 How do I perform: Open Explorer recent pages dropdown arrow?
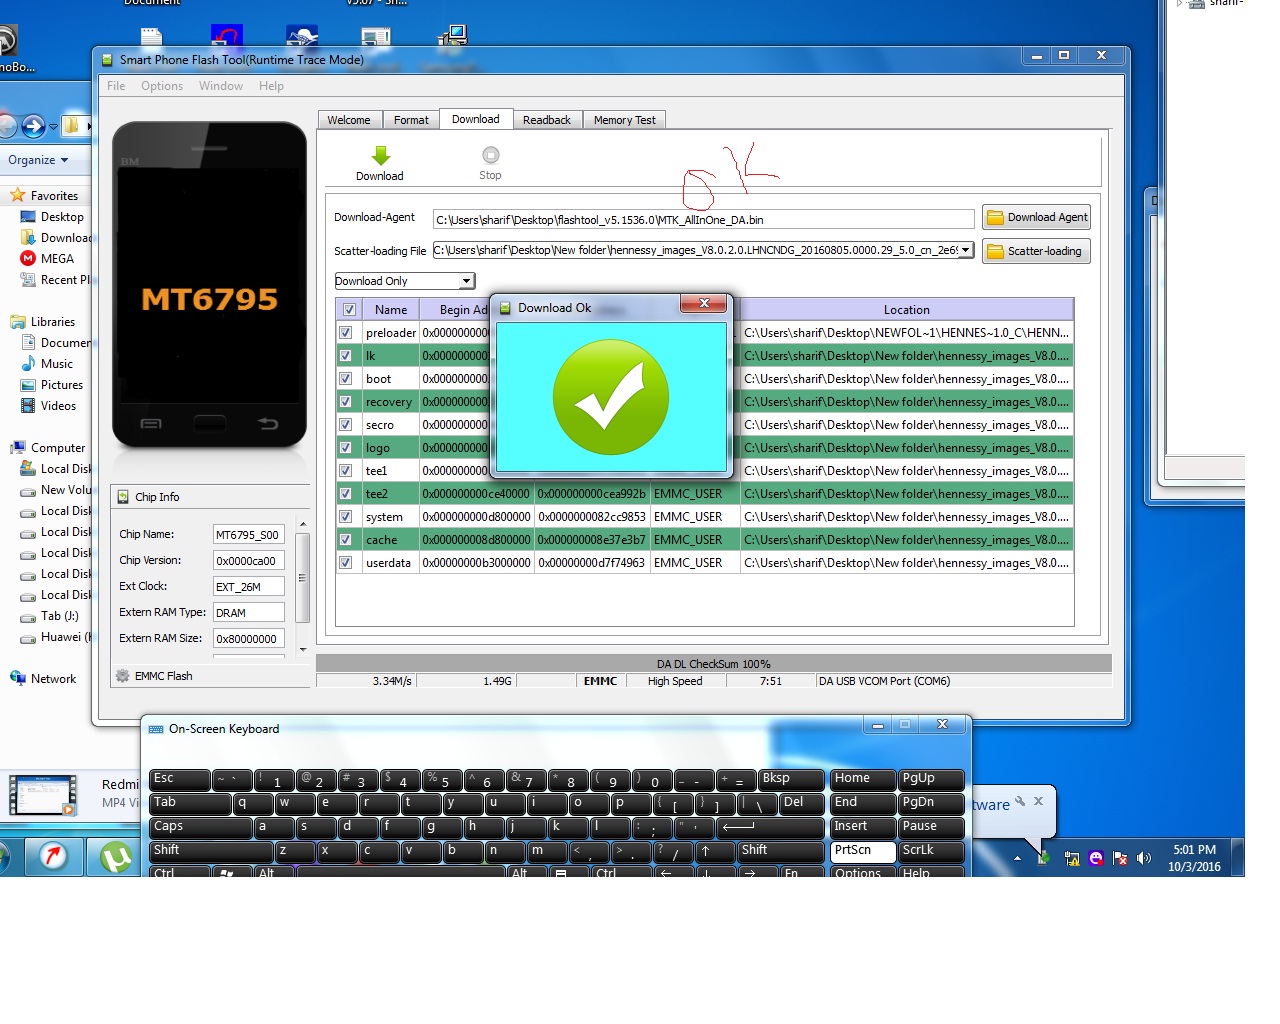tap(53, 127)
